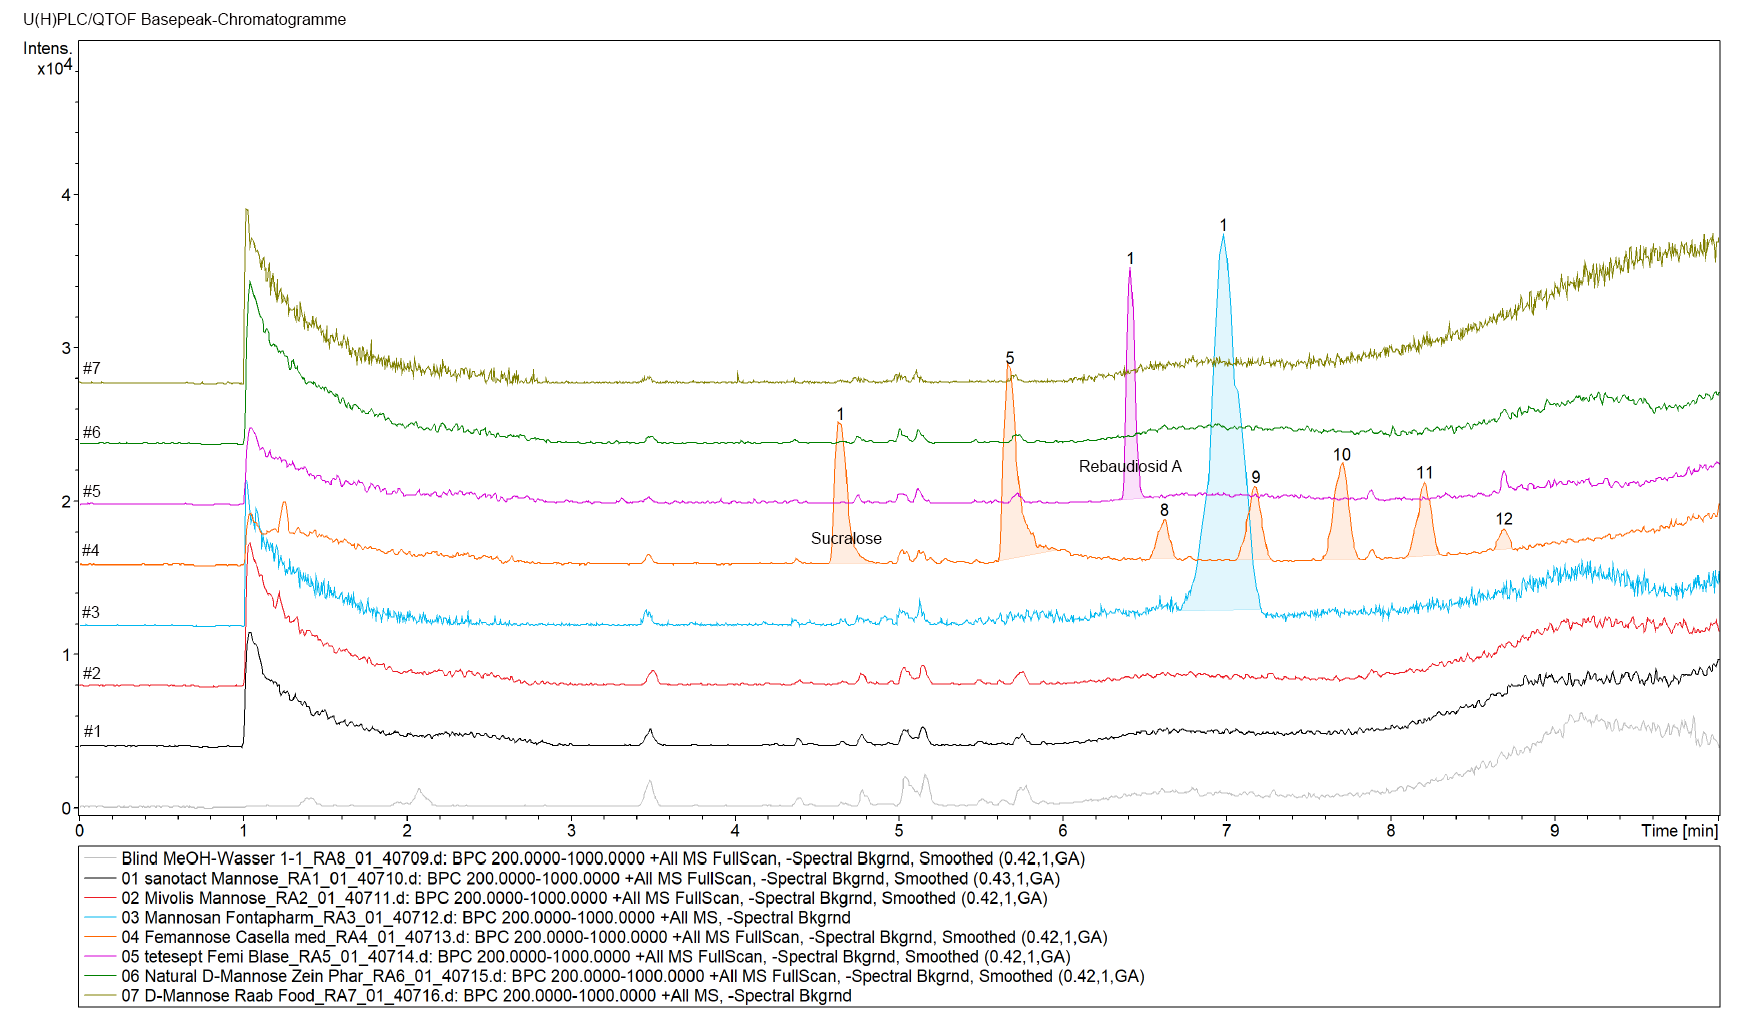Image resolution: width=1740 pixels, height=1018 pixels.
Task: Click the Blind MeOH-Wasser legend entry
Action: pyautogui.click(x=602, y=859)
